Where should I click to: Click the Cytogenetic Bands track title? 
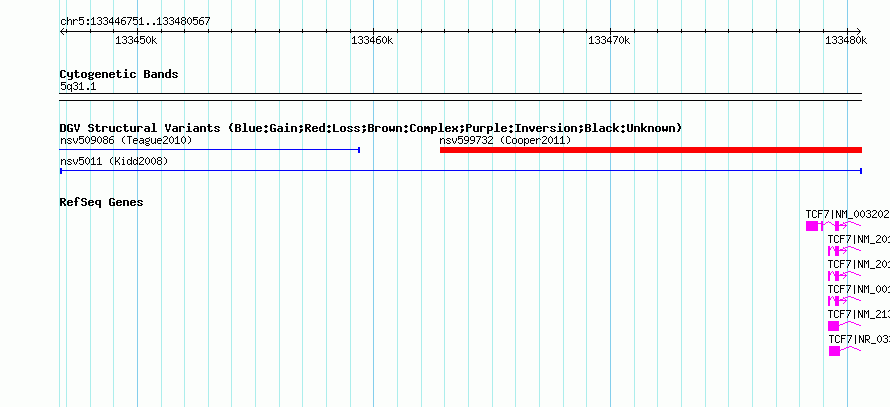[119, 74]
